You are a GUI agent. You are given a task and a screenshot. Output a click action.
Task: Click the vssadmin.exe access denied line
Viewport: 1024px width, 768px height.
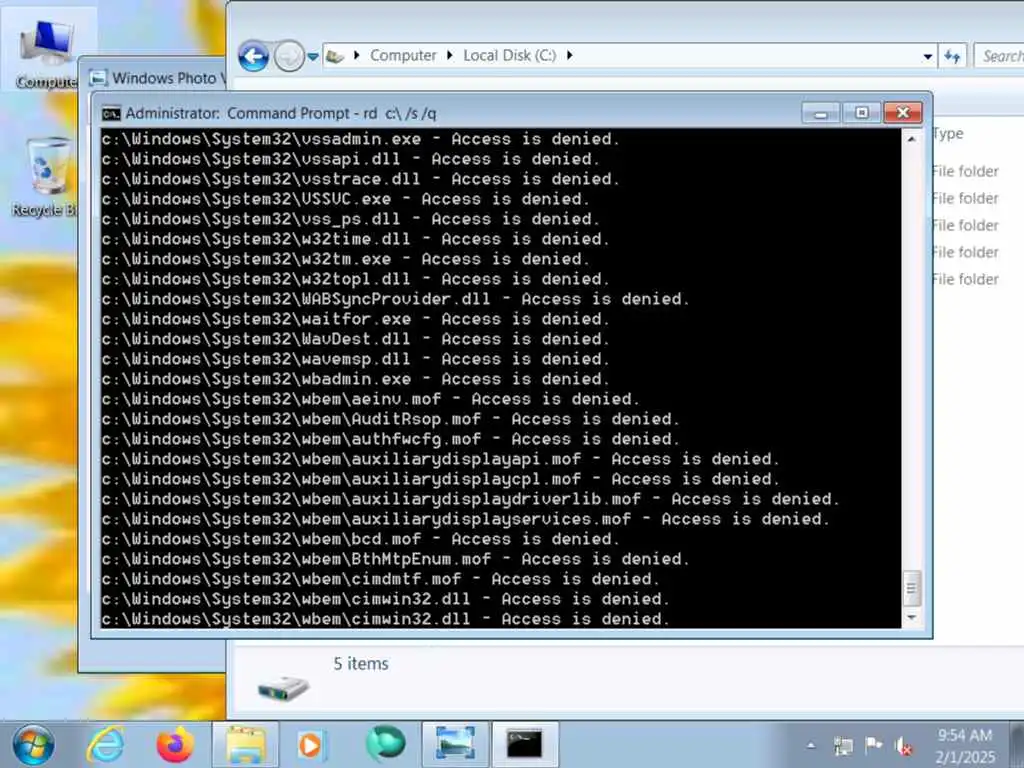tap(360, 138)
